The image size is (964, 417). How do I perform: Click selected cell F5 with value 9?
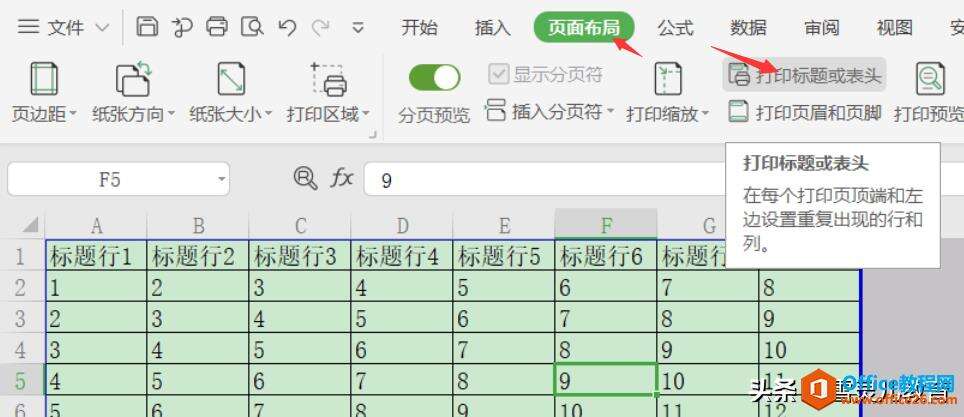(606, 379)
